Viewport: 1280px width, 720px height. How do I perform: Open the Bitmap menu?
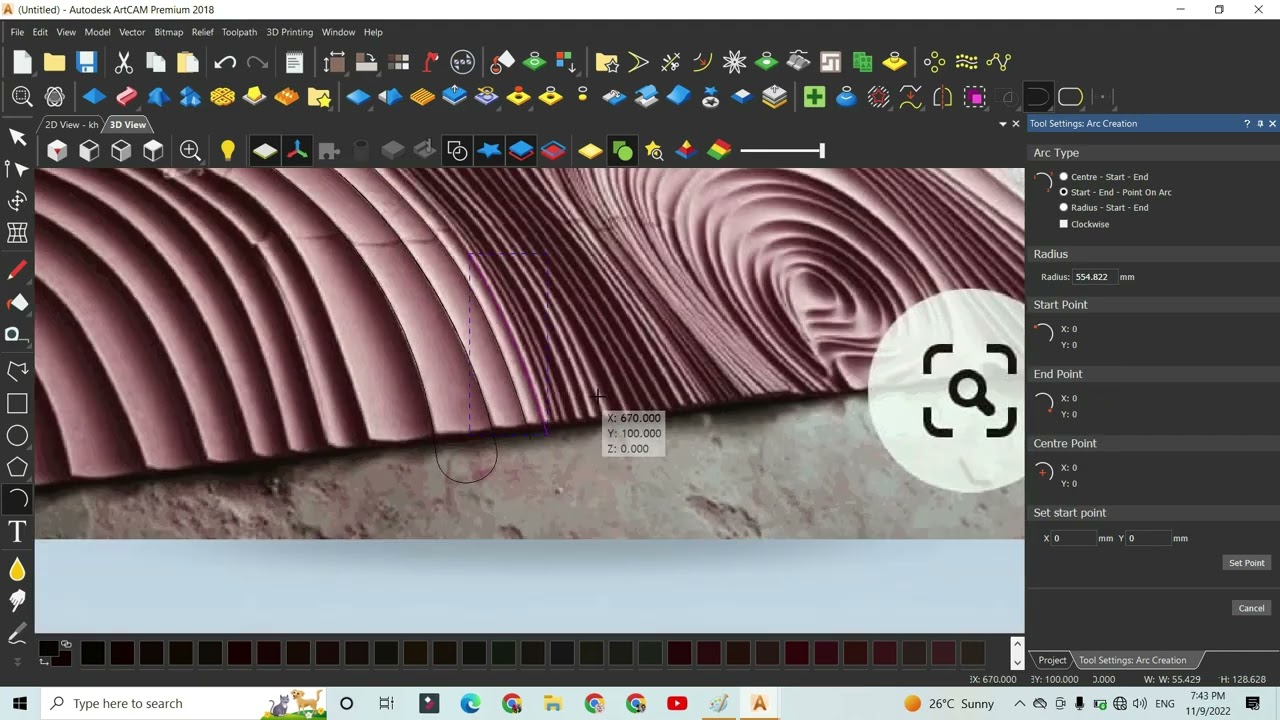coord(168,32)
